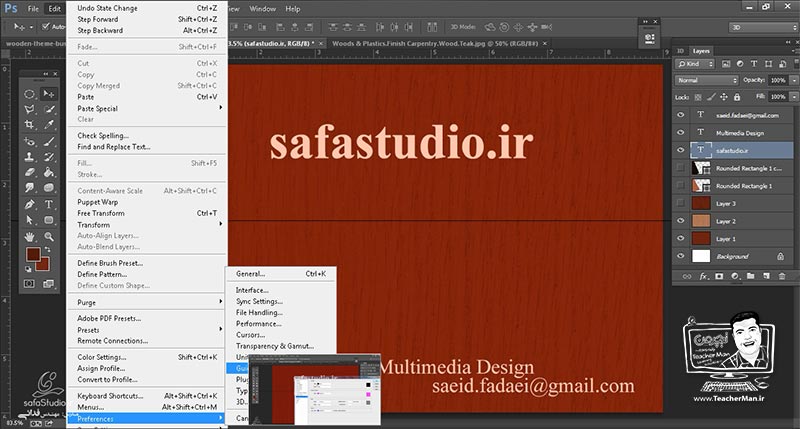Expand the Transform submenu
Viewport: 800px width, 429px height.
pyautogui.click(x=147, y=224)
